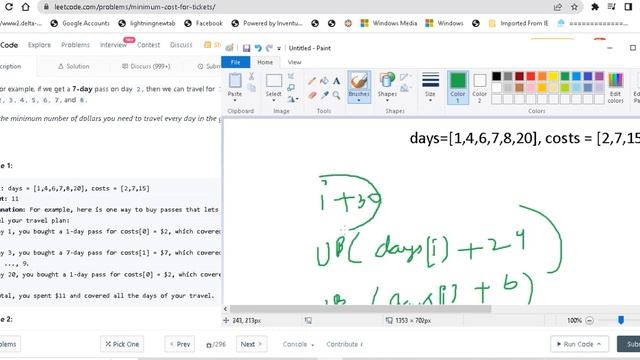Open the browser Extensions puzzle icon
This screenshot has width=640, height=360.
point(595,7)
